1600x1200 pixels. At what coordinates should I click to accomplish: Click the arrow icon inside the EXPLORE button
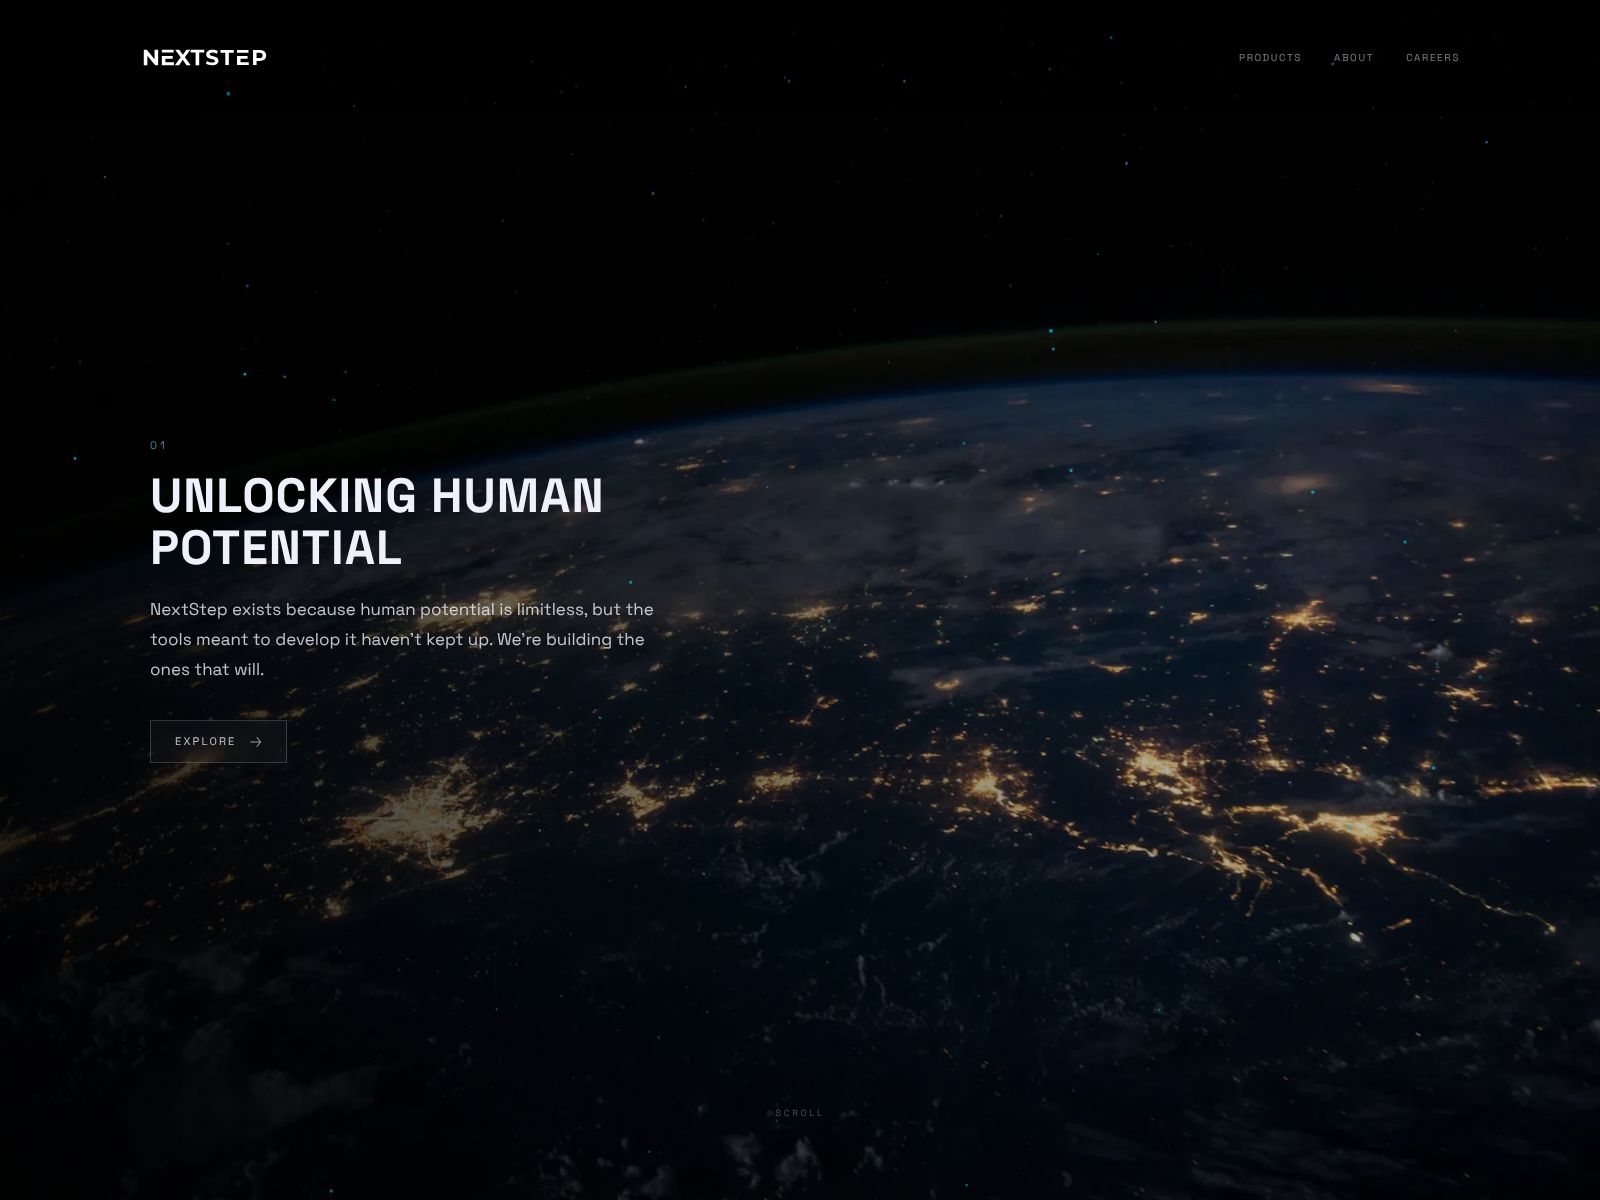click(x=256, y=741)
